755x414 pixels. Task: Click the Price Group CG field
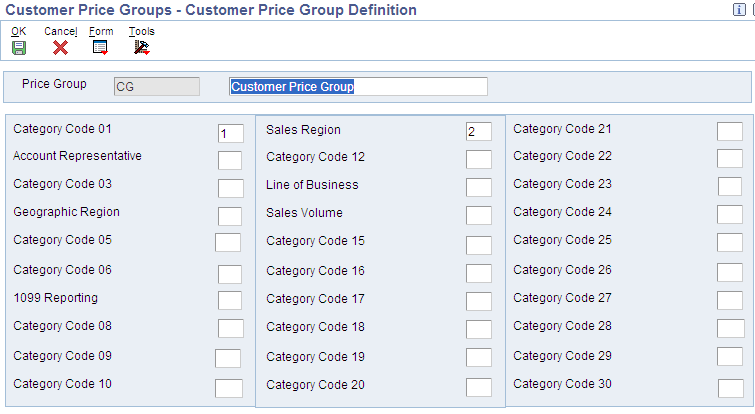[x=156, y=87]
